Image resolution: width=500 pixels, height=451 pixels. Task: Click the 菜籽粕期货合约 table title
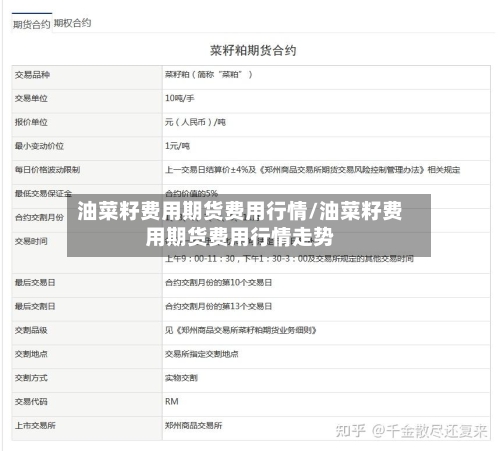click(x=253, y=50)
